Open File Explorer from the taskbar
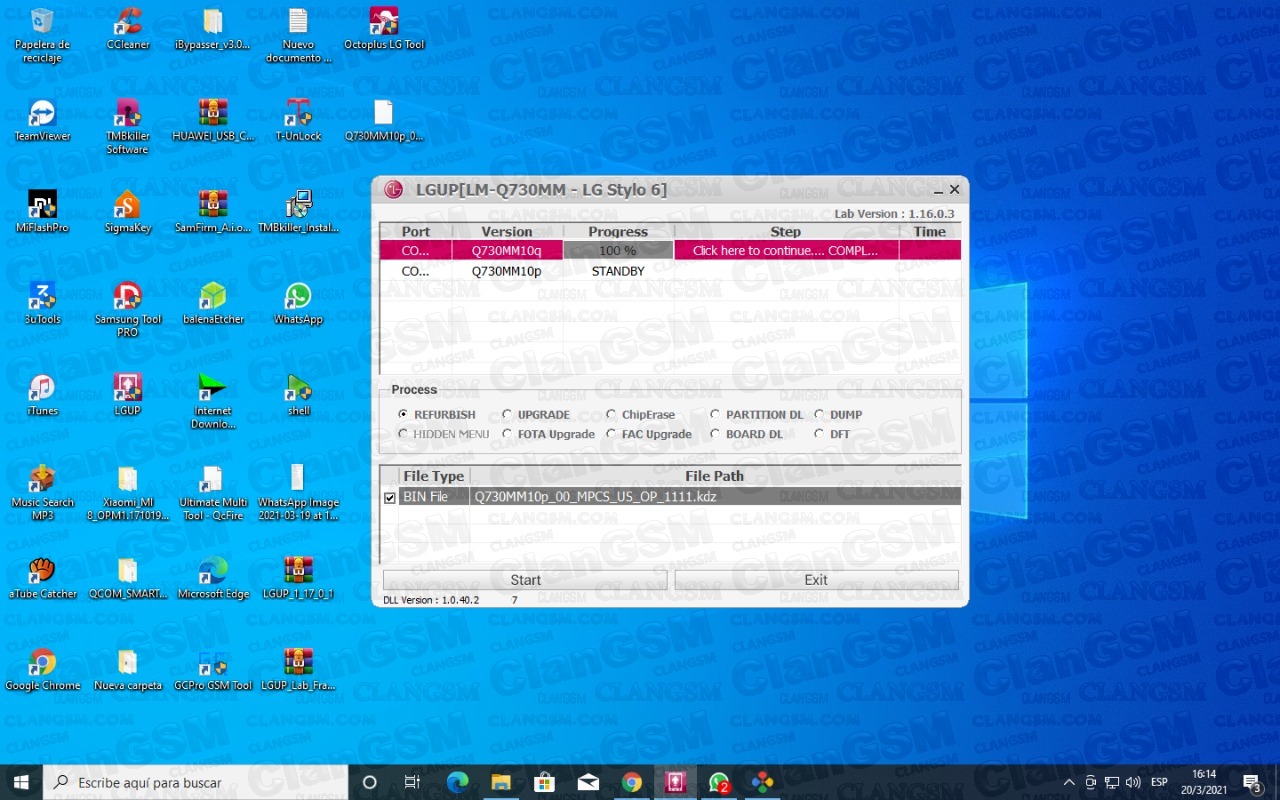 [501, 782]
